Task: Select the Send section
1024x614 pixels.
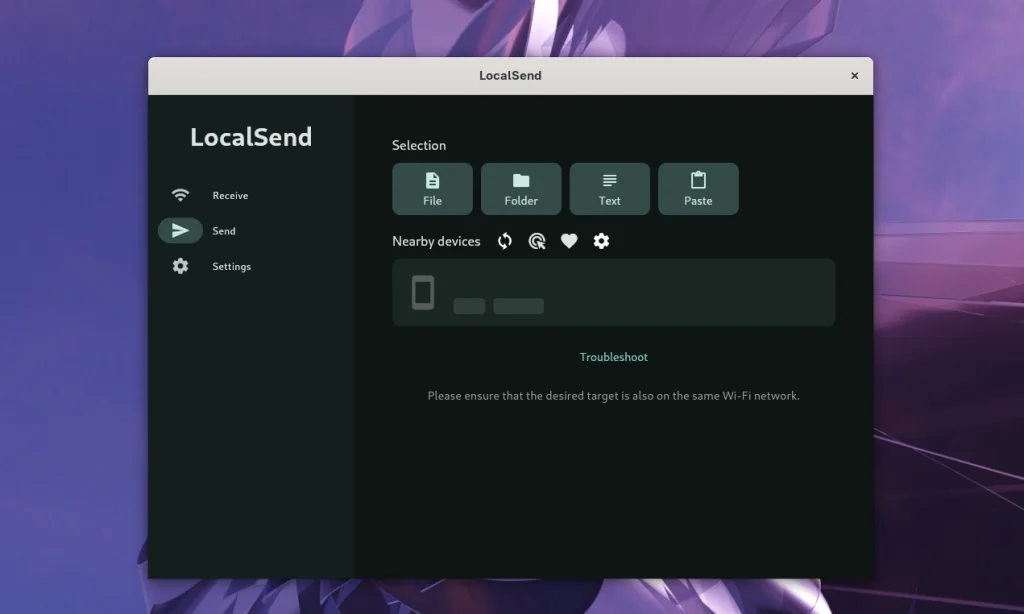Action: (224, 230)
